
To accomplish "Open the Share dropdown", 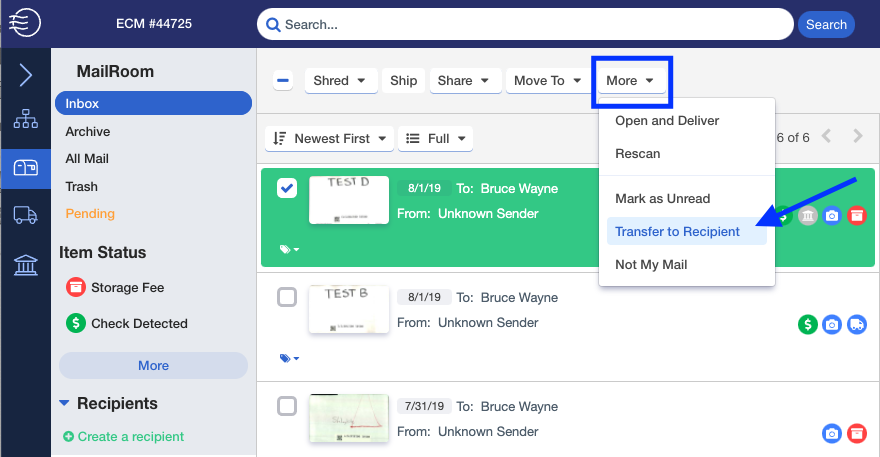I will point(465,81).
